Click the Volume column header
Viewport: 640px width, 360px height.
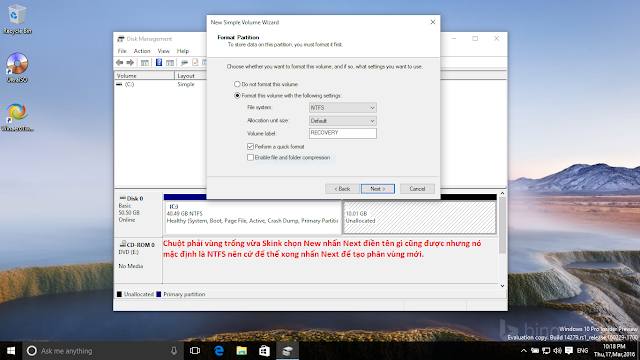pos(144,76)
